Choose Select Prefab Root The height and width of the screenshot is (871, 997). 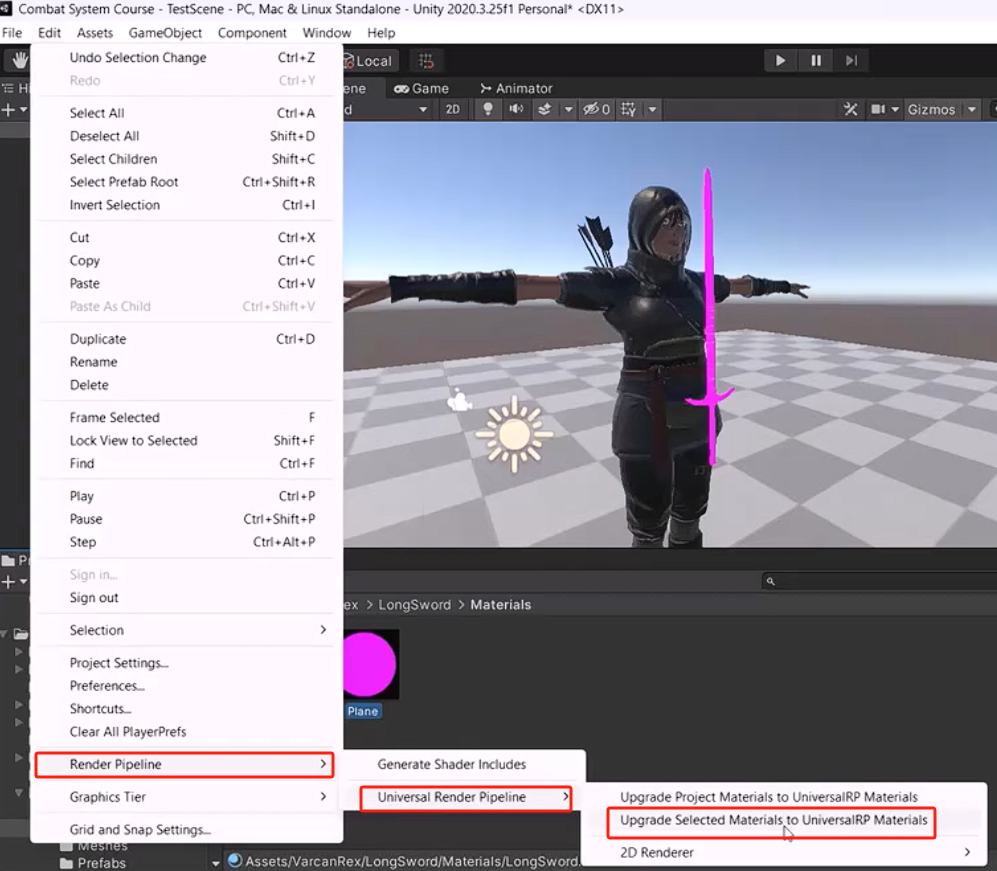[184, 181]
